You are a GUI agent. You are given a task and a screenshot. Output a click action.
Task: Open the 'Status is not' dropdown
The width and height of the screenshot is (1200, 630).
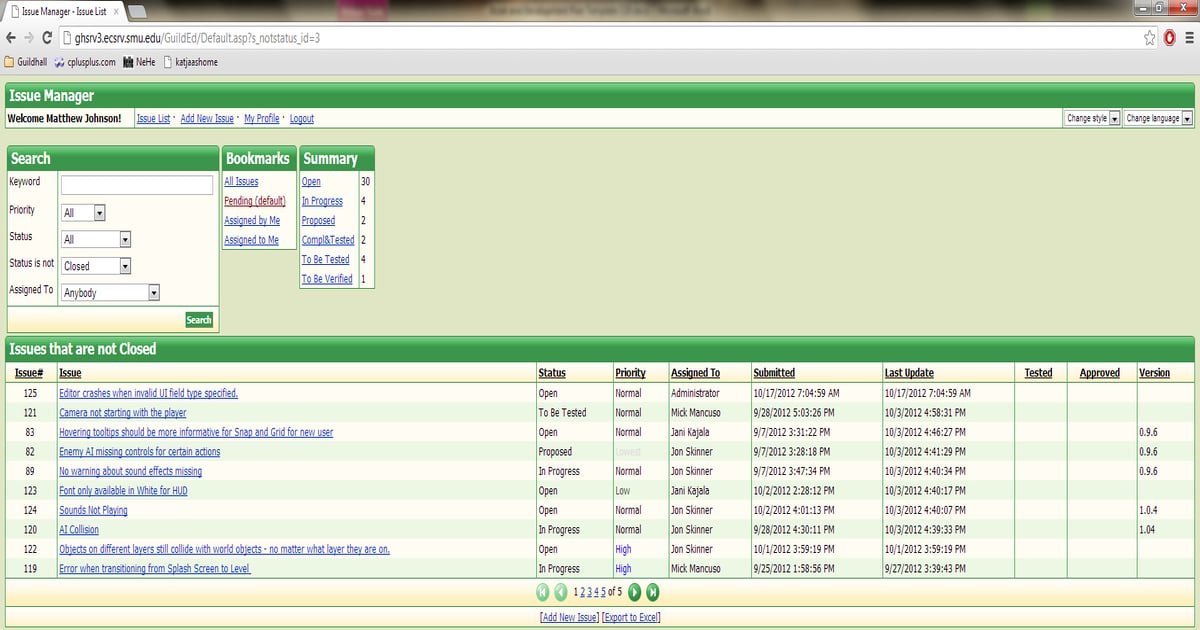pyautogui.click(x=97, y=266)
